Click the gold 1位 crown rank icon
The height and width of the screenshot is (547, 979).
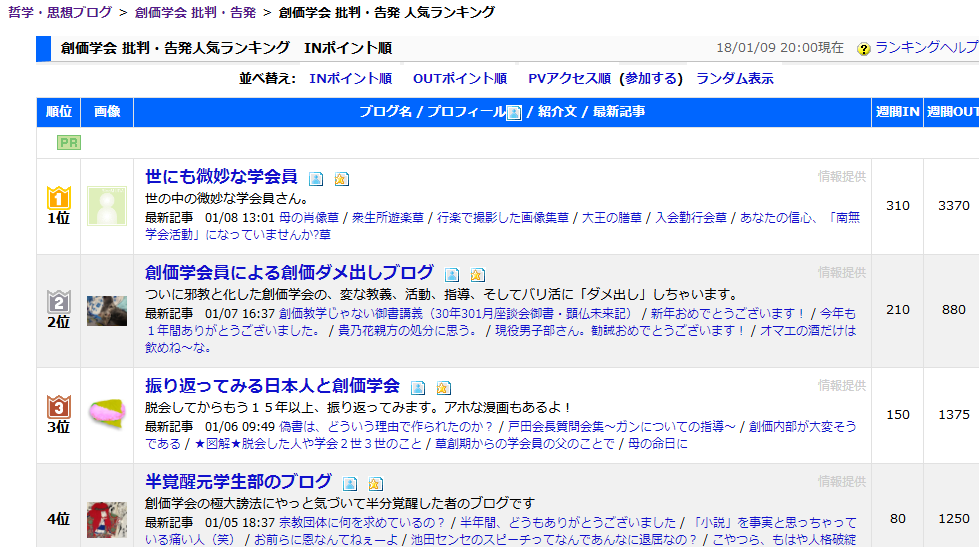(59, 198)
